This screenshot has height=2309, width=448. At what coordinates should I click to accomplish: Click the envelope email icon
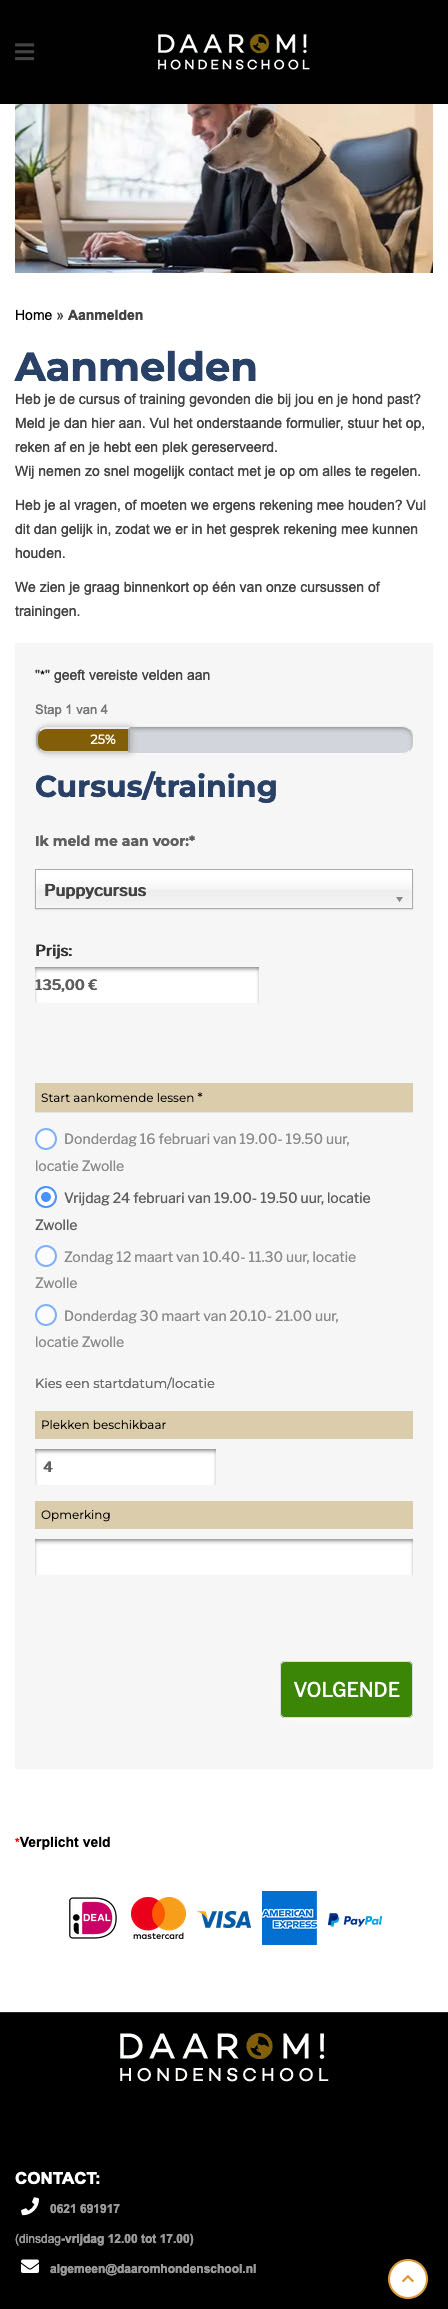pos(30,2267)
